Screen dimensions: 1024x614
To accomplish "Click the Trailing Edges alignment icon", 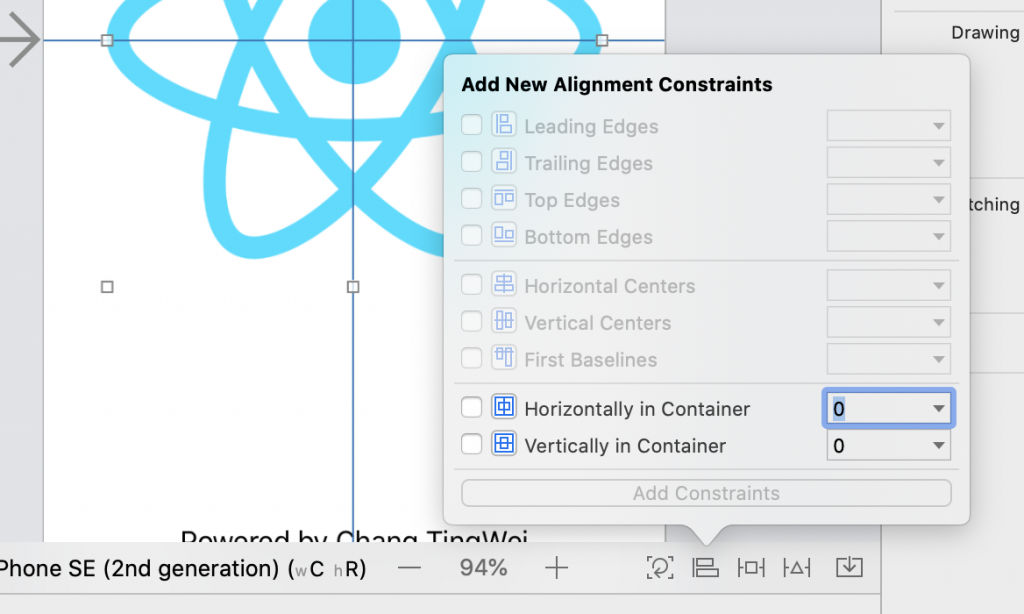I will click(504, 161).
